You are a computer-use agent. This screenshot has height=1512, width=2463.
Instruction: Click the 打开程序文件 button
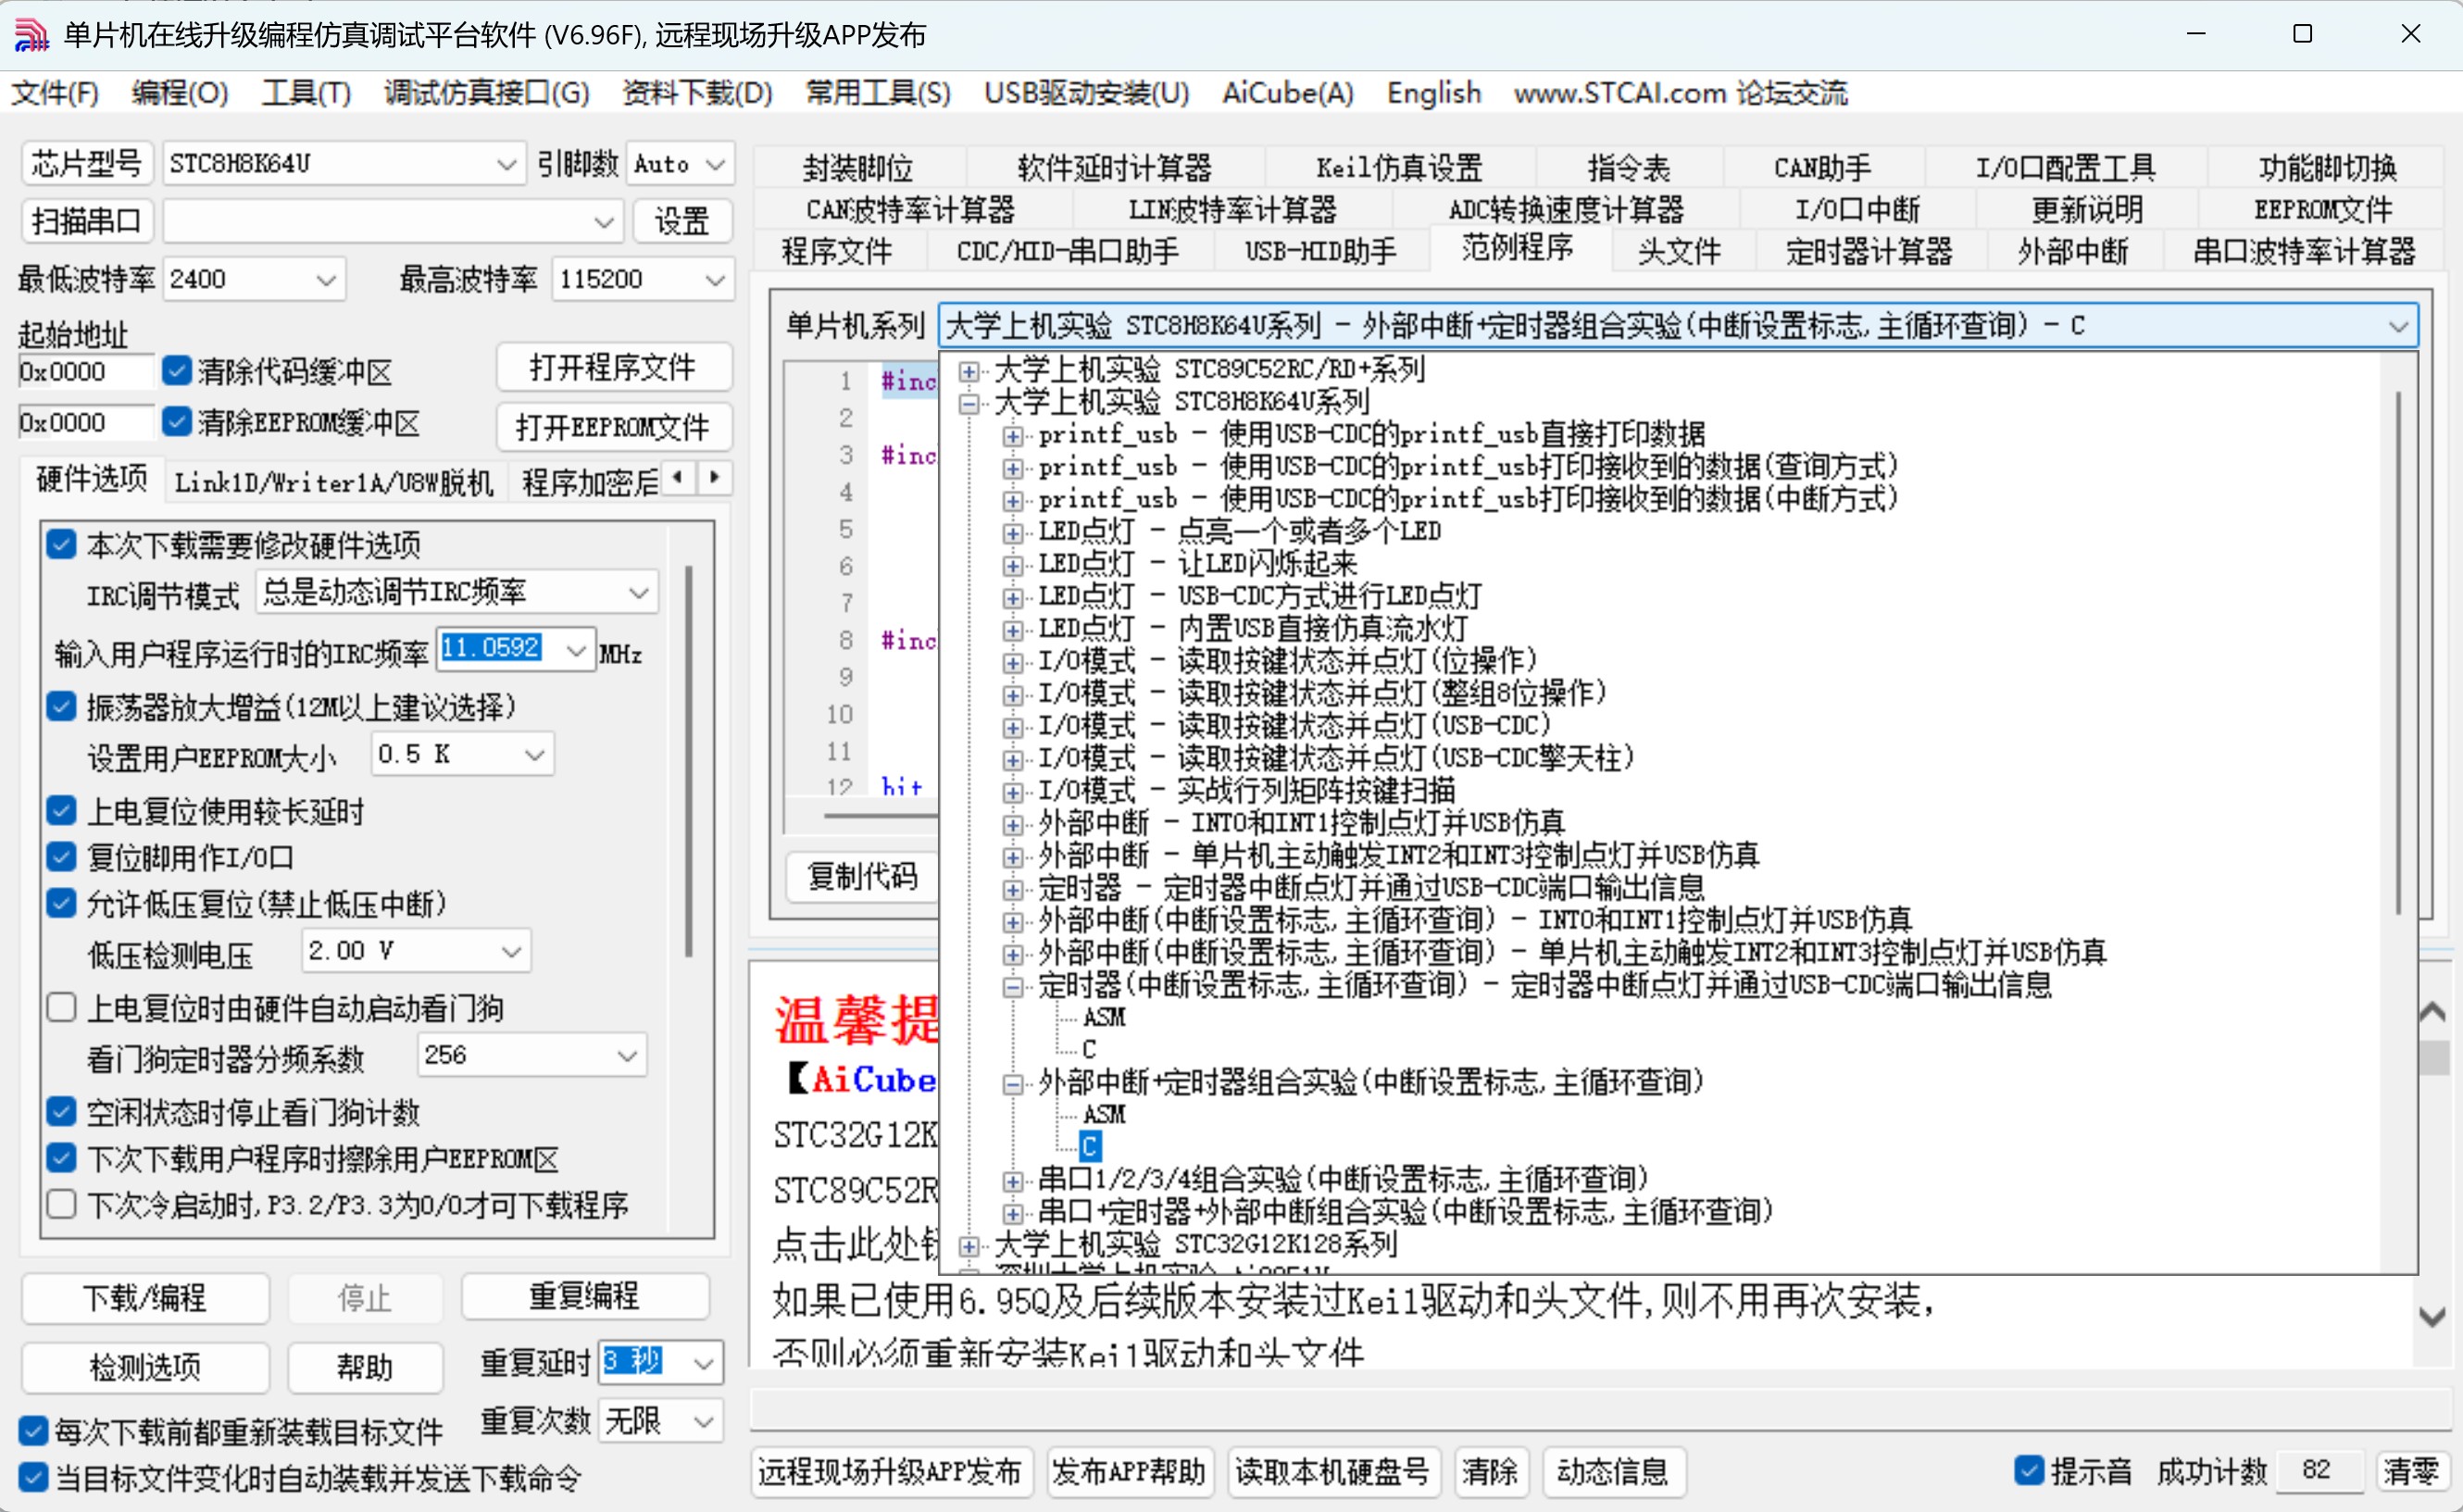[x=613, y=368]
